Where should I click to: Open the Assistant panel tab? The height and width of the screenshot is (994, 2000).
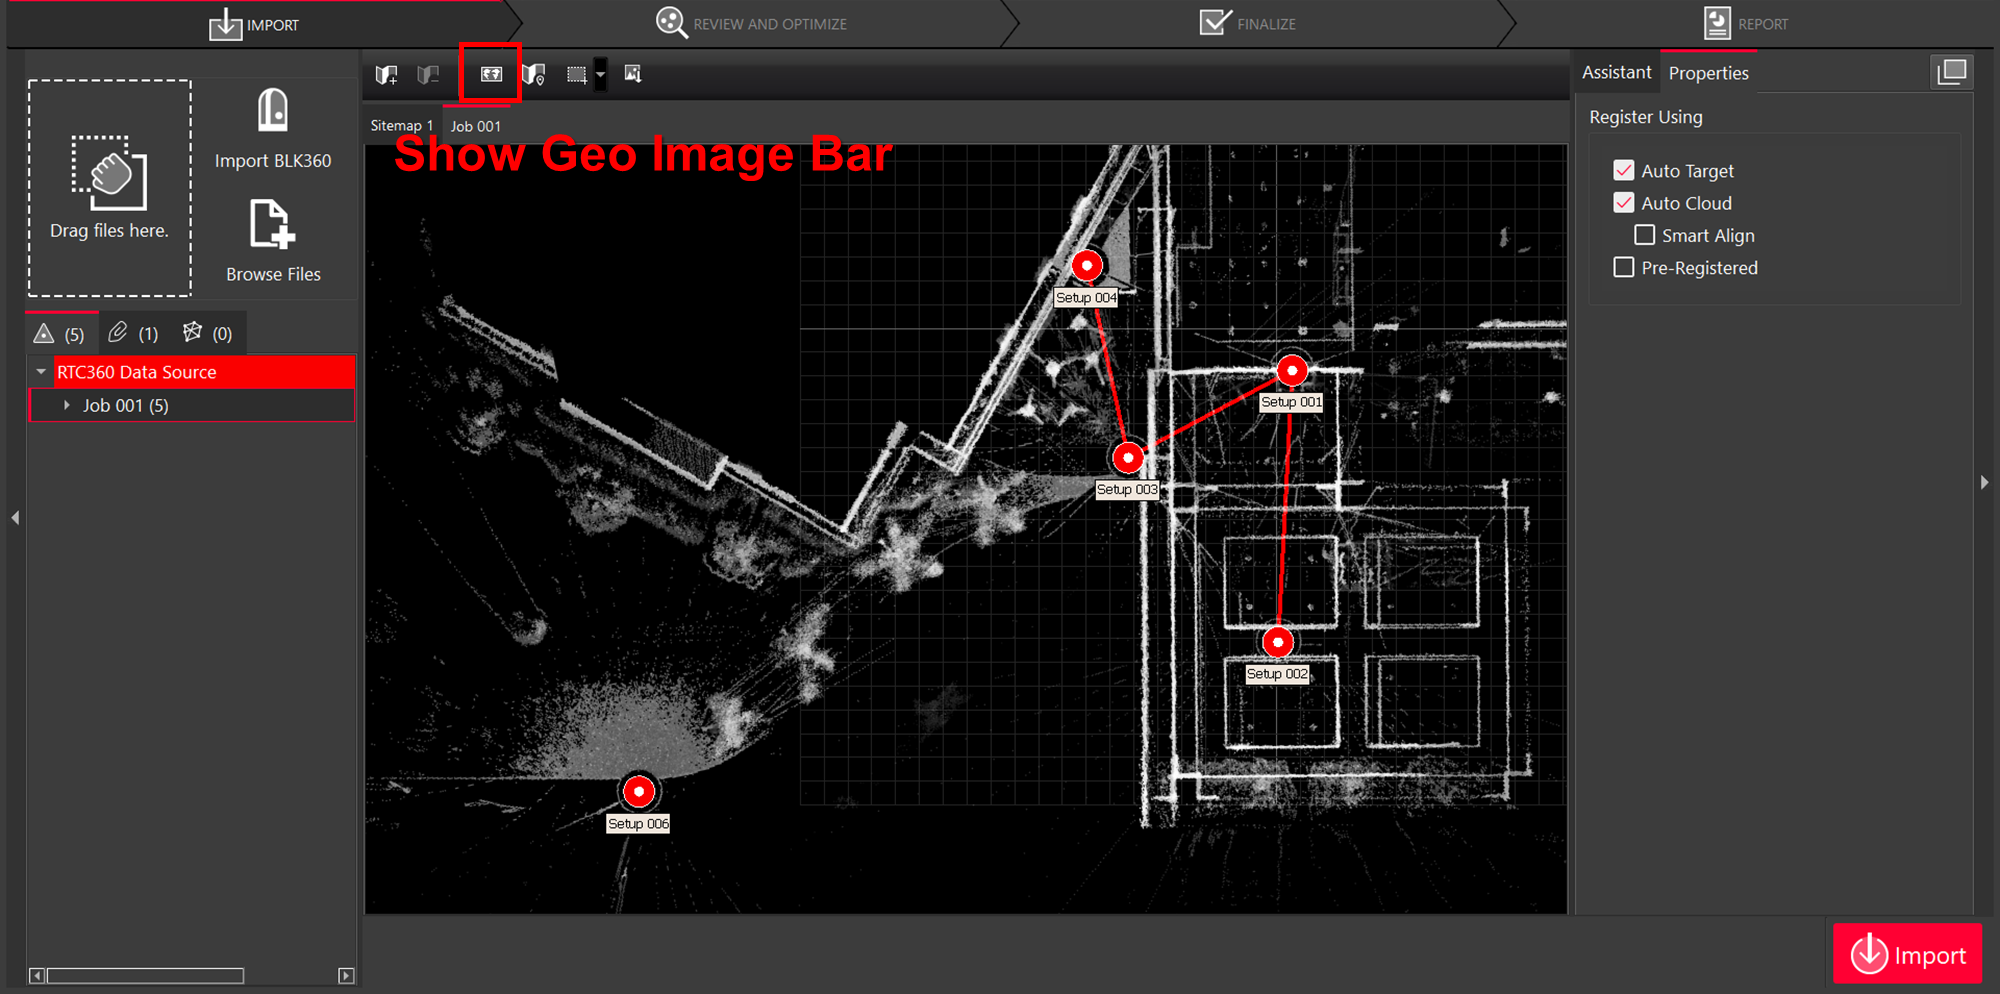point(1616,71)
